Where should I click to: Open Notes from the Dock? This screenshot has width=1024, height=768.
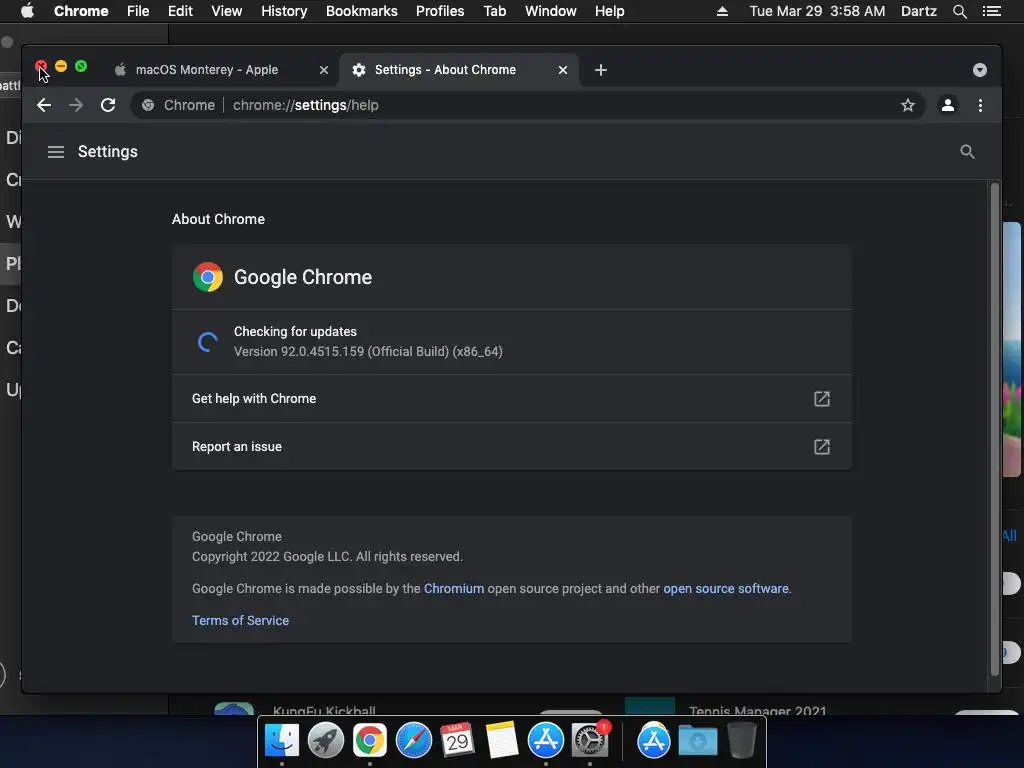coord(501,741)
